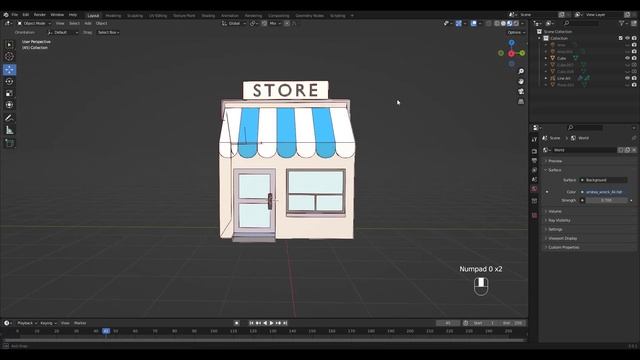Screen dimensions: 640x360
Task: Open the Object Mode dropdown
Action: click(34, 23)
